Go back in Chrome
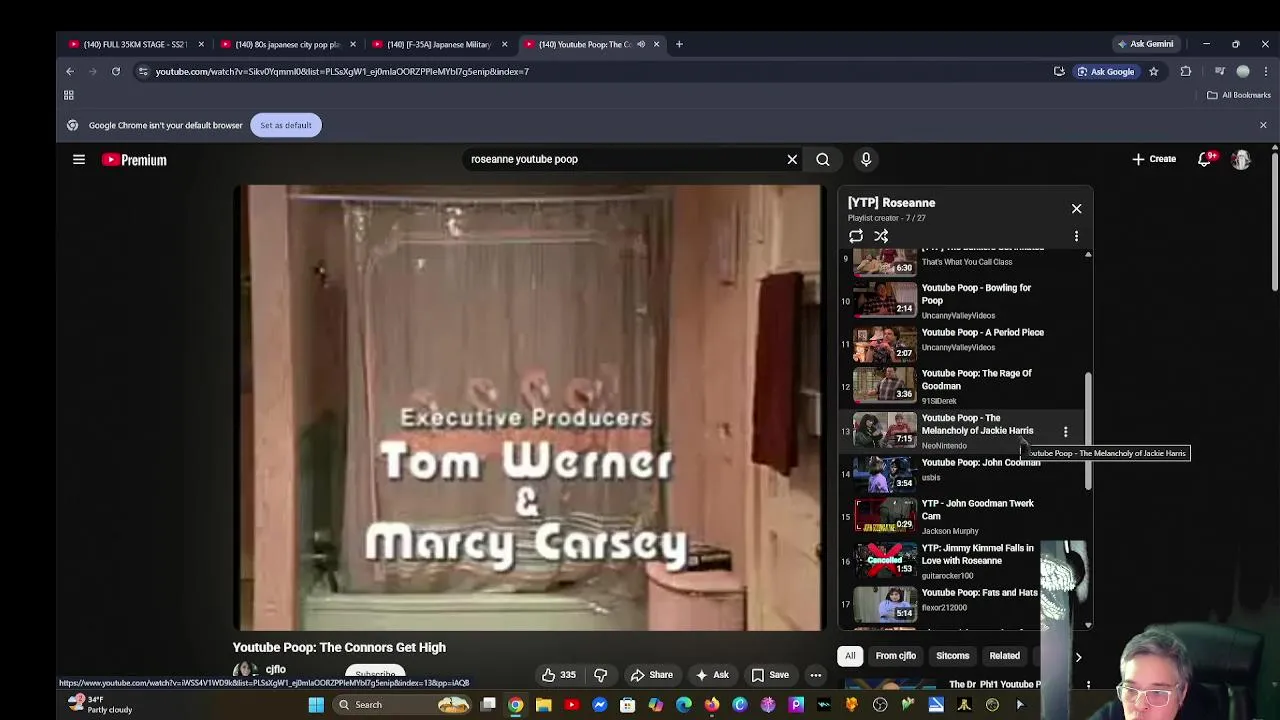This screenshot has width=1280, height=720. (x=70, y=71)
